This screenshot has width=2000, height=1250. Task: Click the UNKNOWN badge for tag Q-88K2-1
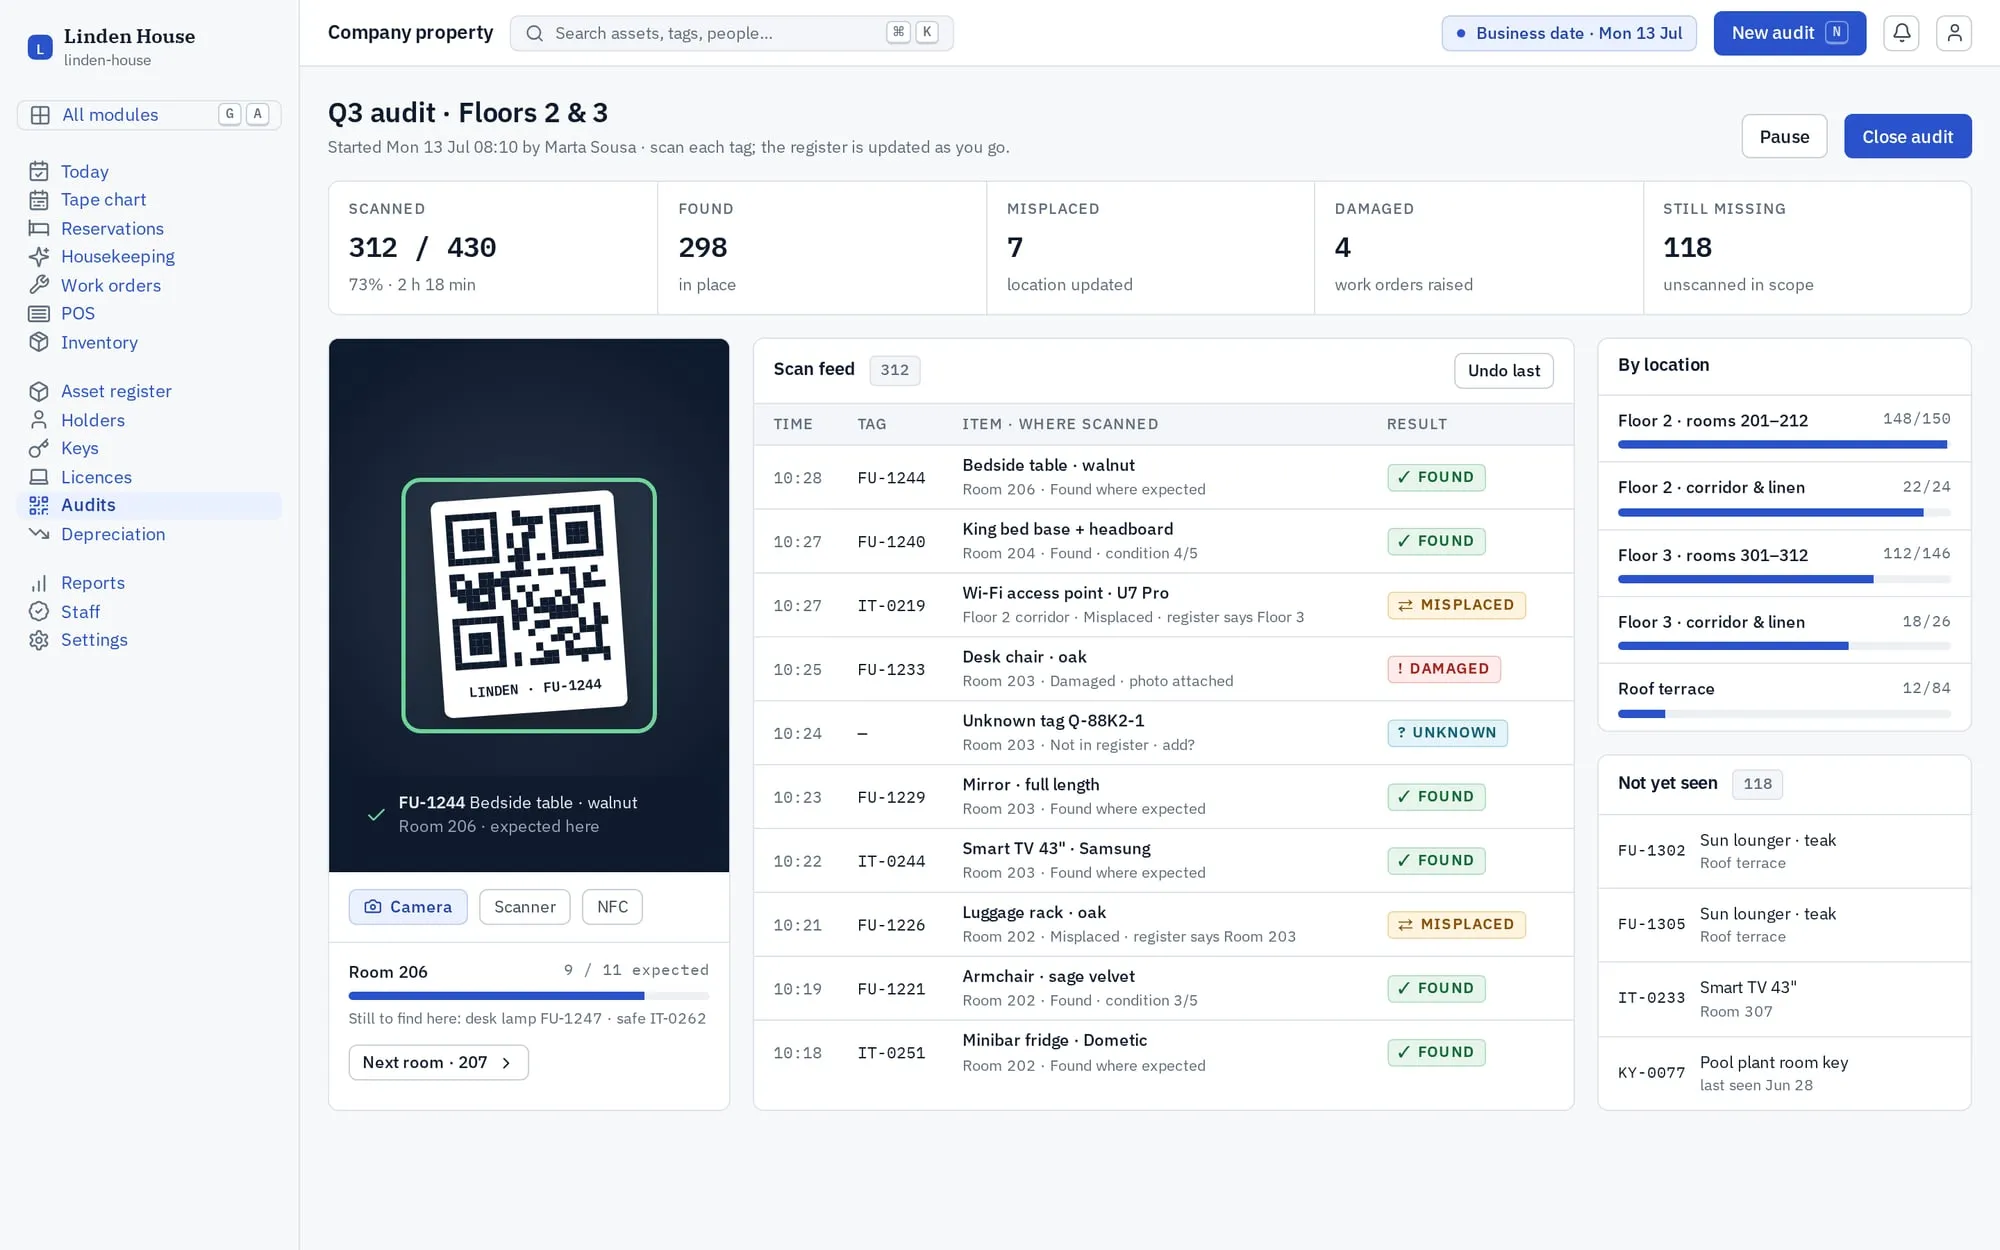coord(1447,733)
